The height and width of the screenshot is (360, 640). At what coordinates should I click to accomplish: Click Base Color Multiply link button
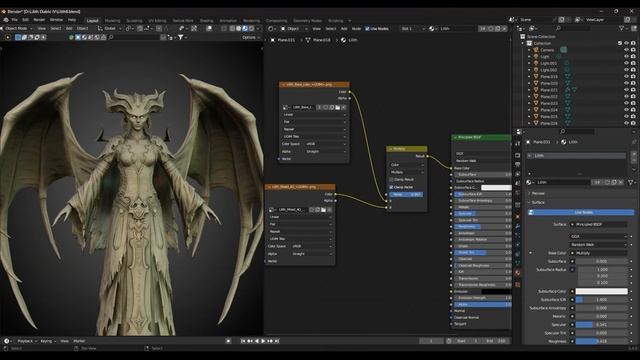pyautogui.click(x=598, y=253)
